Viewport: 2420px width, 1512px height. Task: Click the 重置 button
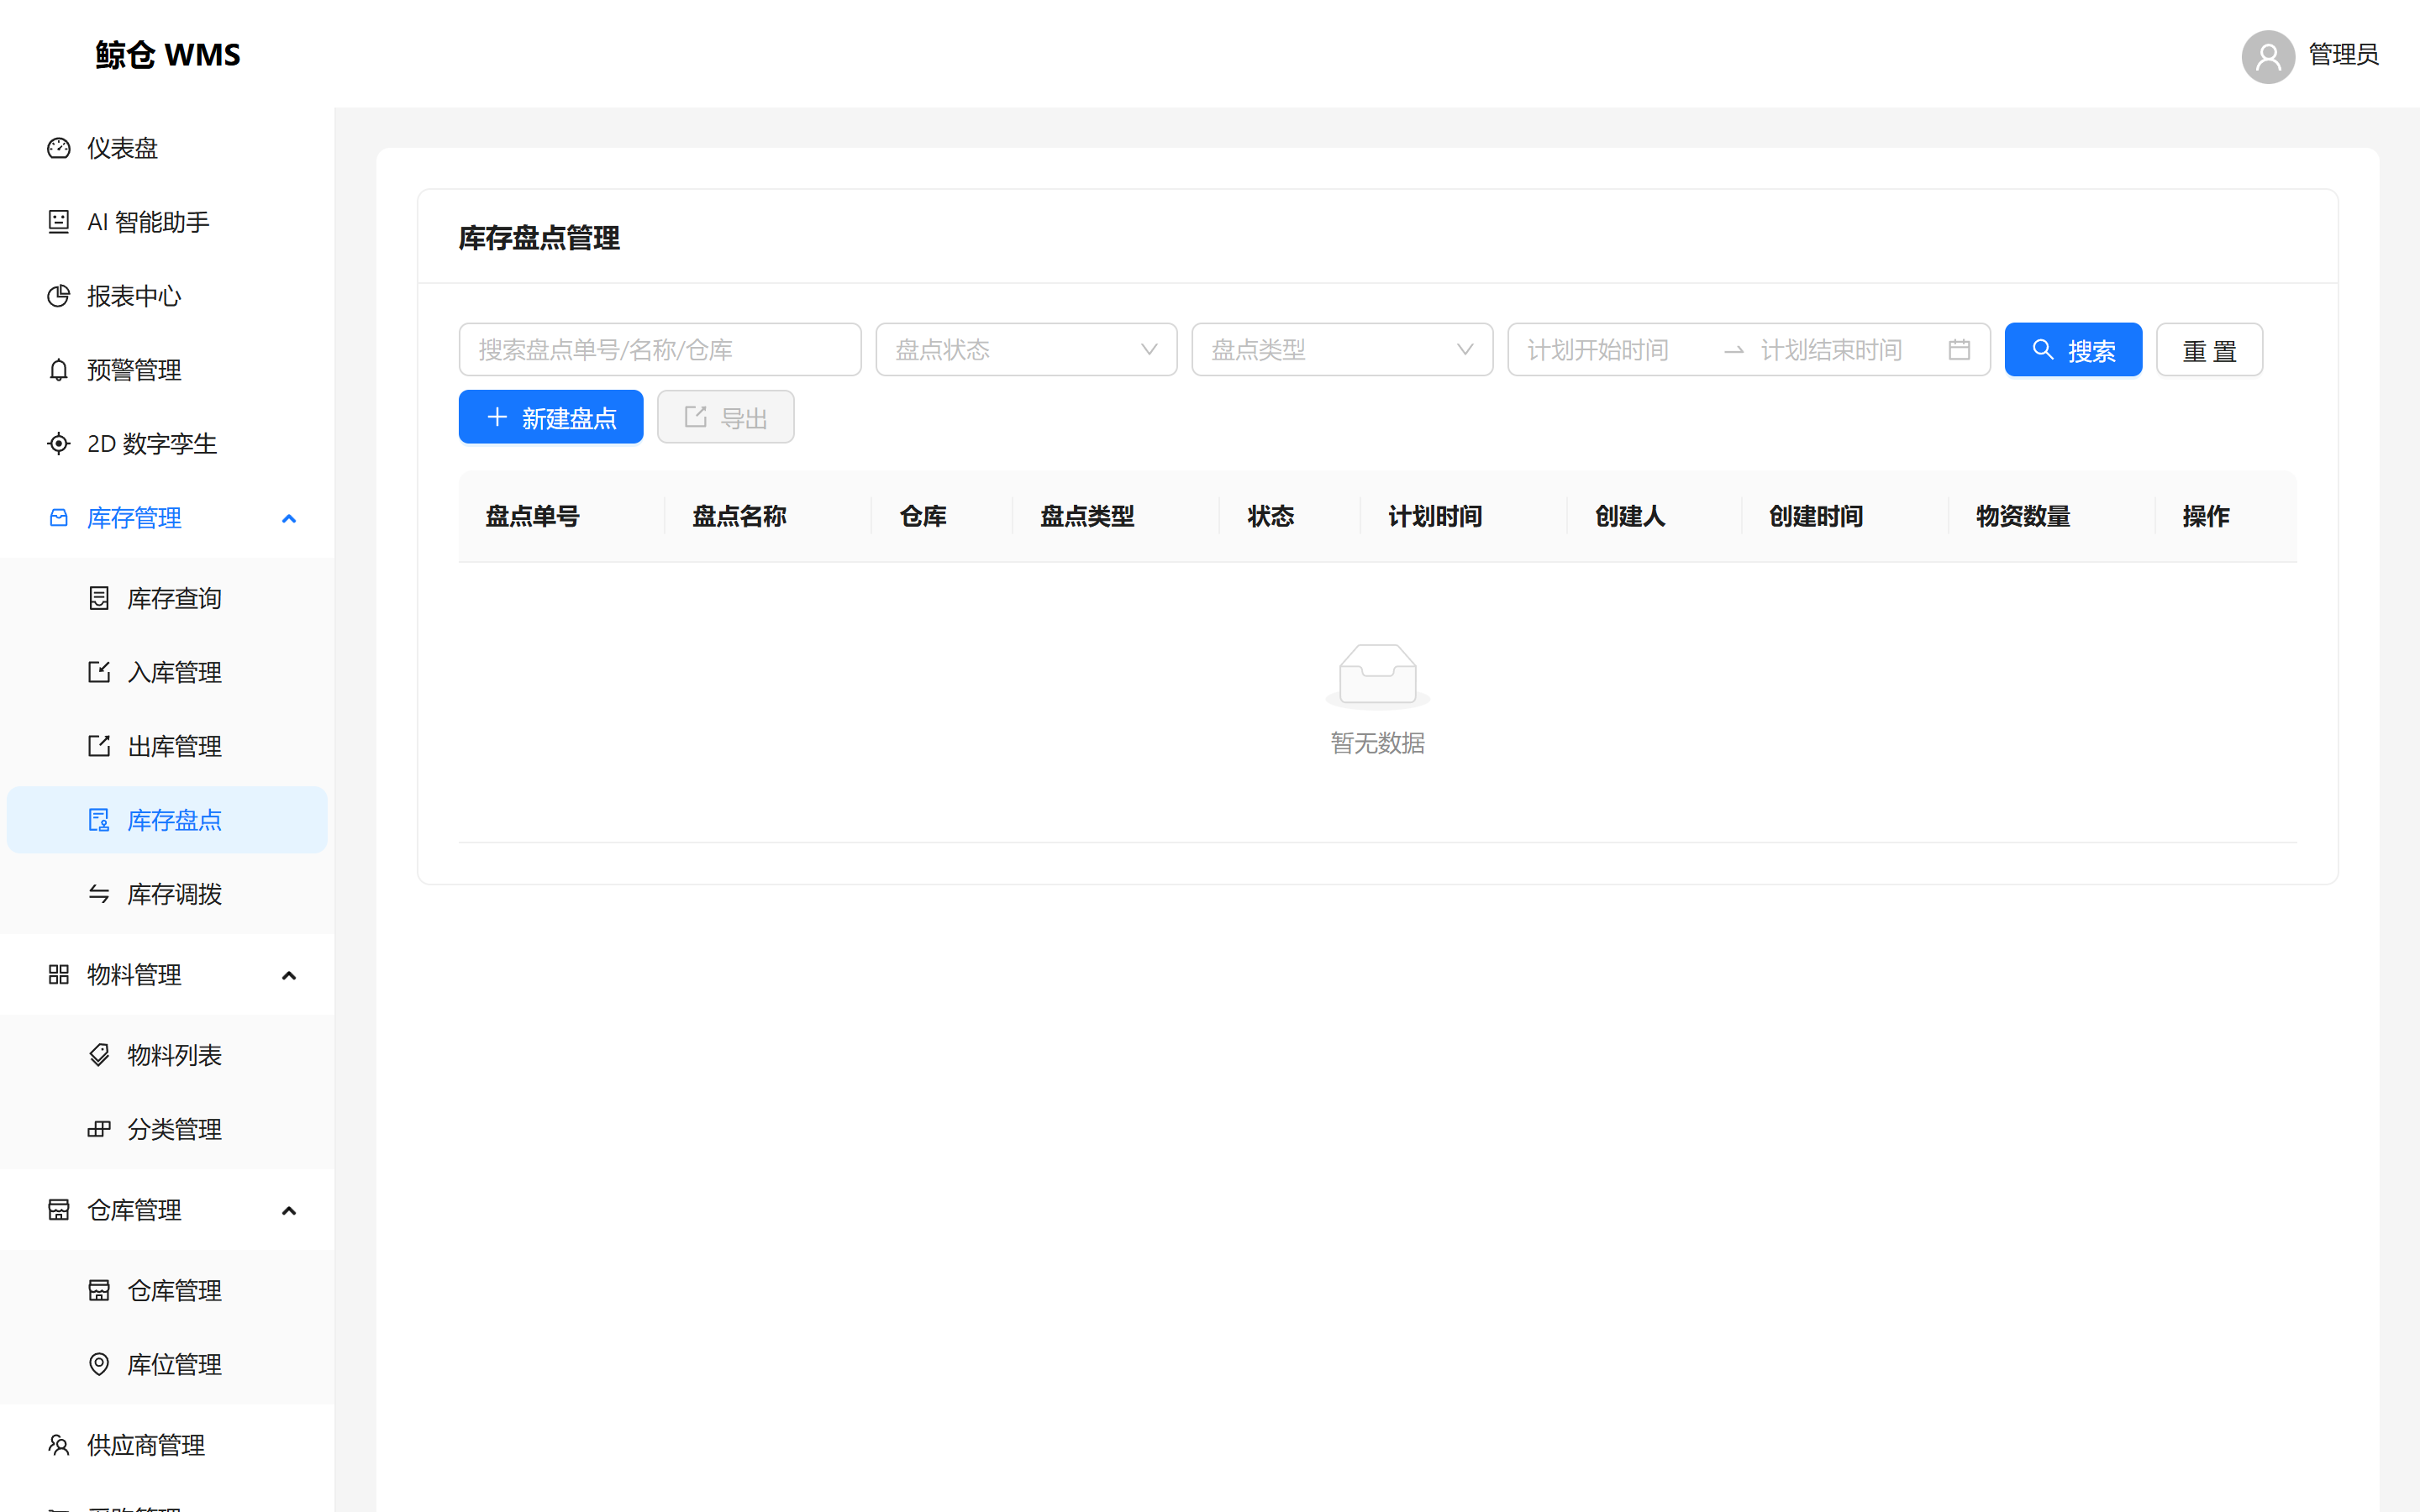[x=2209, y=350]
